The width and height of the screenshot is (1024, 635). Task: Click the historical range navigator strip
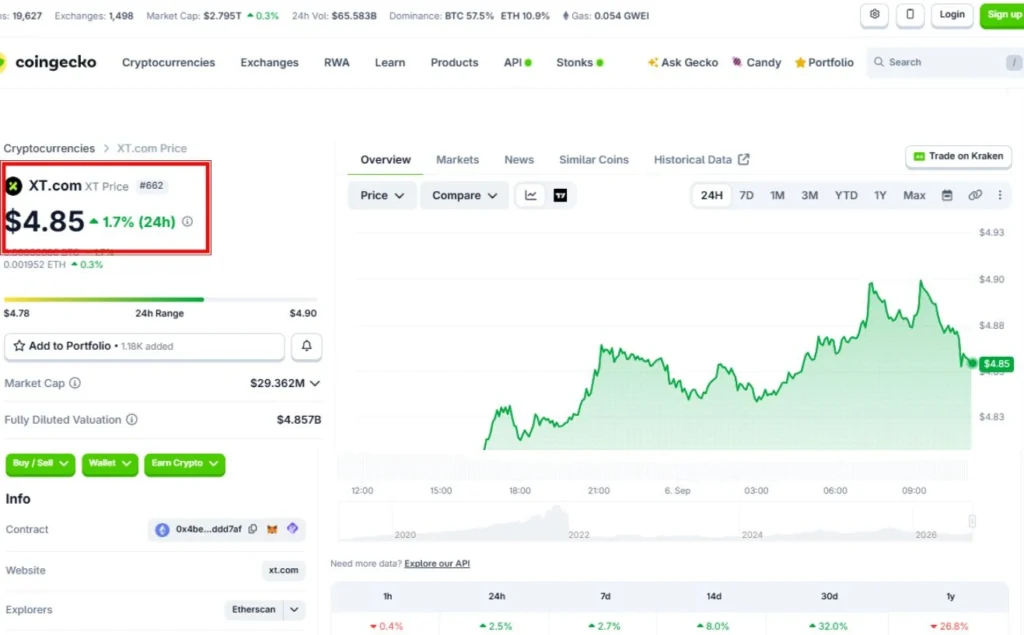[x=655, y=522]
